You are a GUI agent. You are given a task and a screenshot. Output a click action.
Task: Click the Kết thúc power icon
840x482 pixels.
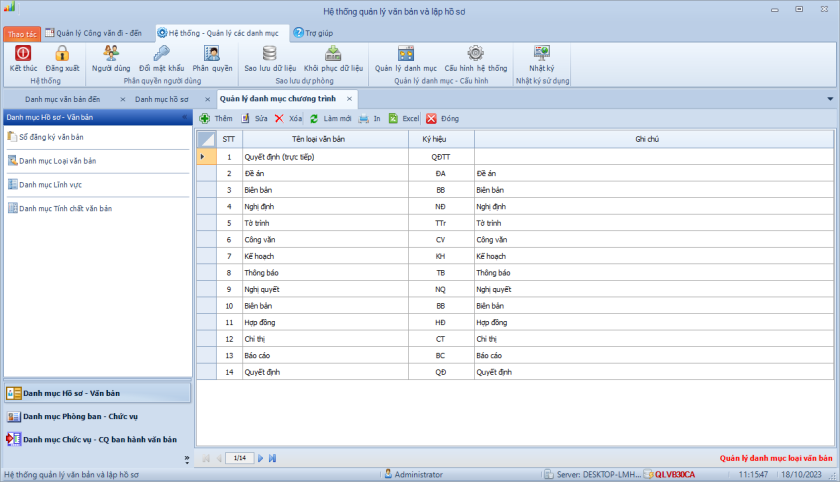[23, 54]
